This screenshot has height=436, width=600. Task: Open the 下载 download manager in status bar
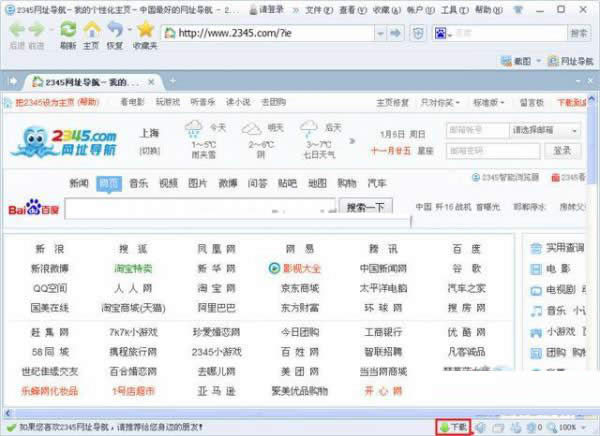pos(453,427)
